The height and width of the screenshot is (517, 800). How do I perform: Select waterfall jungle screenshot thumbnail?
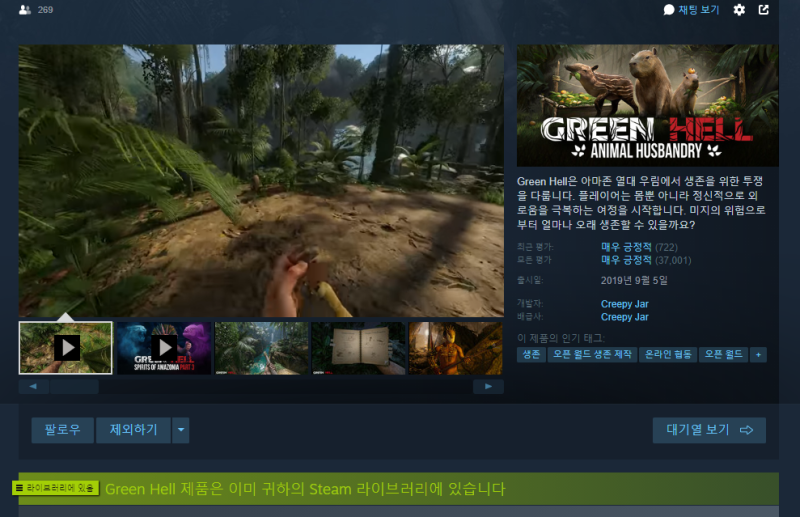tap(261, 348)
